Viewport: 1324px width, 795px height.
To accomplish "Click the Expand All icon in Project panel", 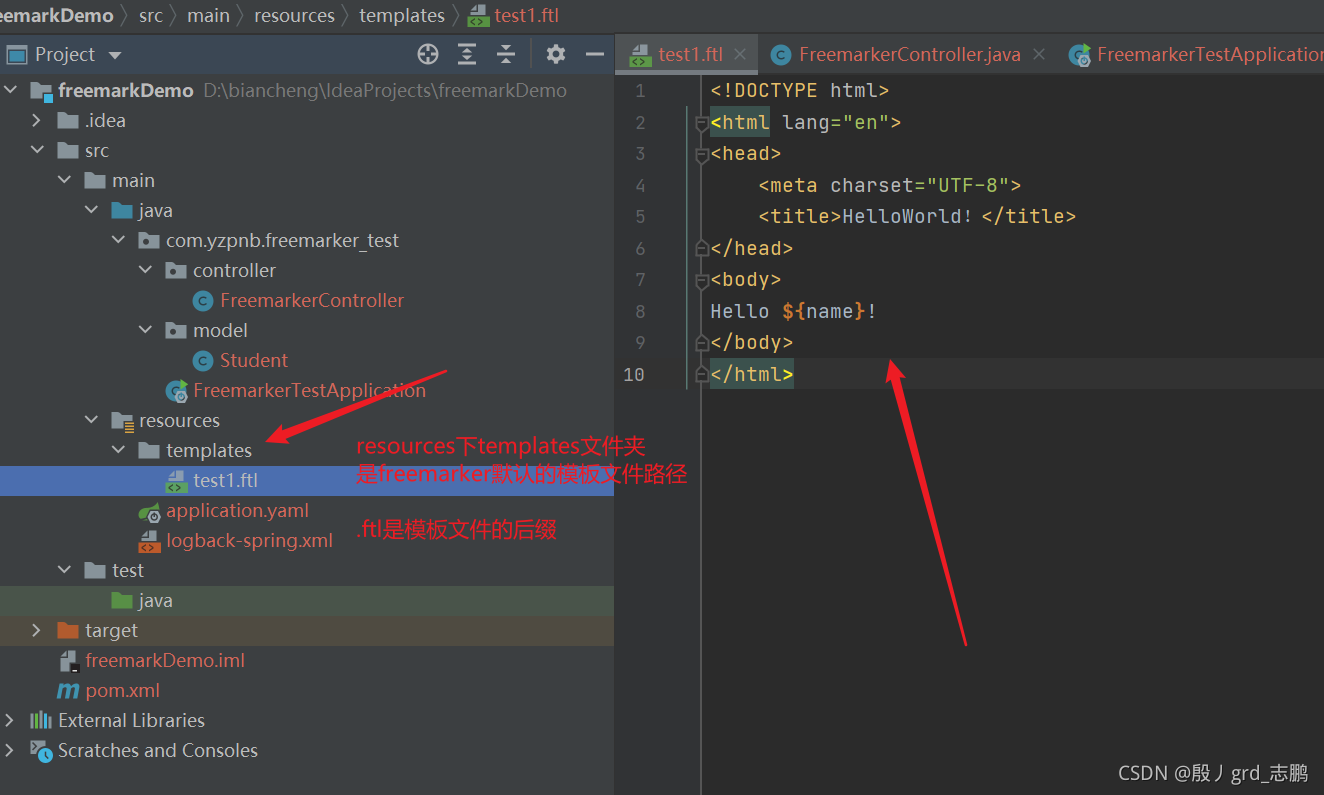I will click(467, 54).
